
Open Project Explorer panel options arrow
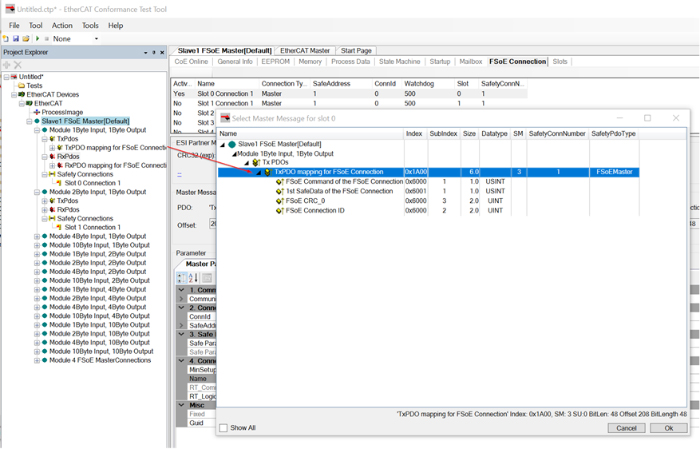pyautogui.click(x=146, y=53)
